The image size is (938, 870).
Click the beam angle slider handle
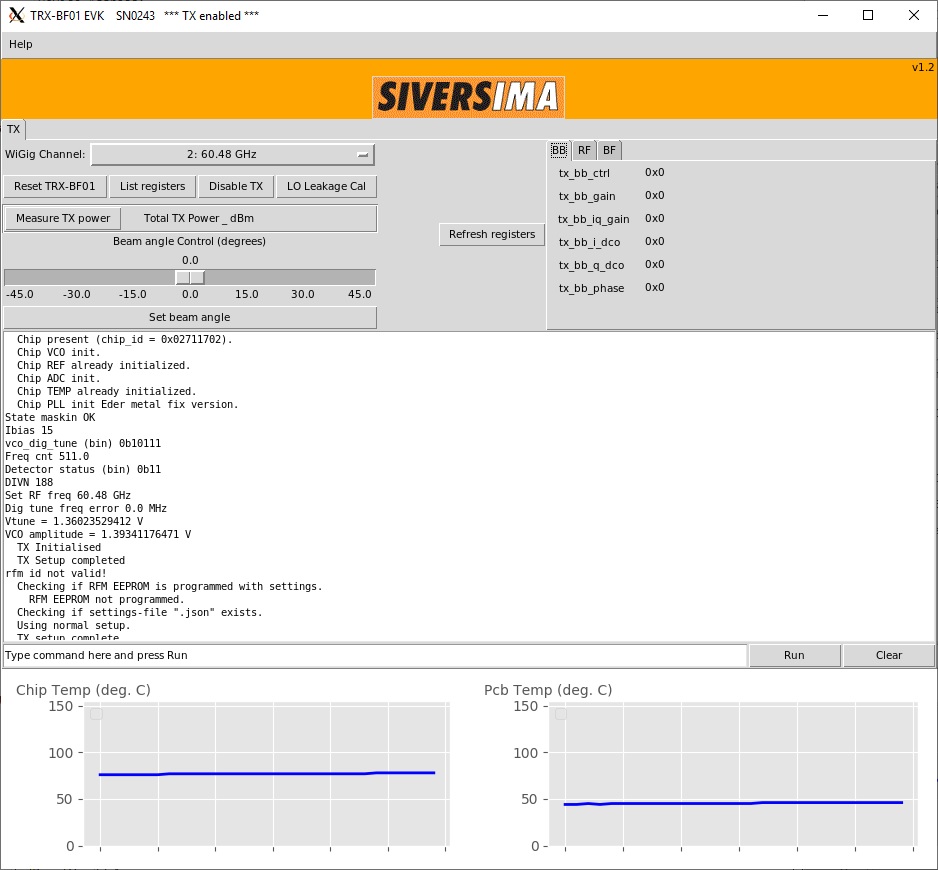(190, 277)
